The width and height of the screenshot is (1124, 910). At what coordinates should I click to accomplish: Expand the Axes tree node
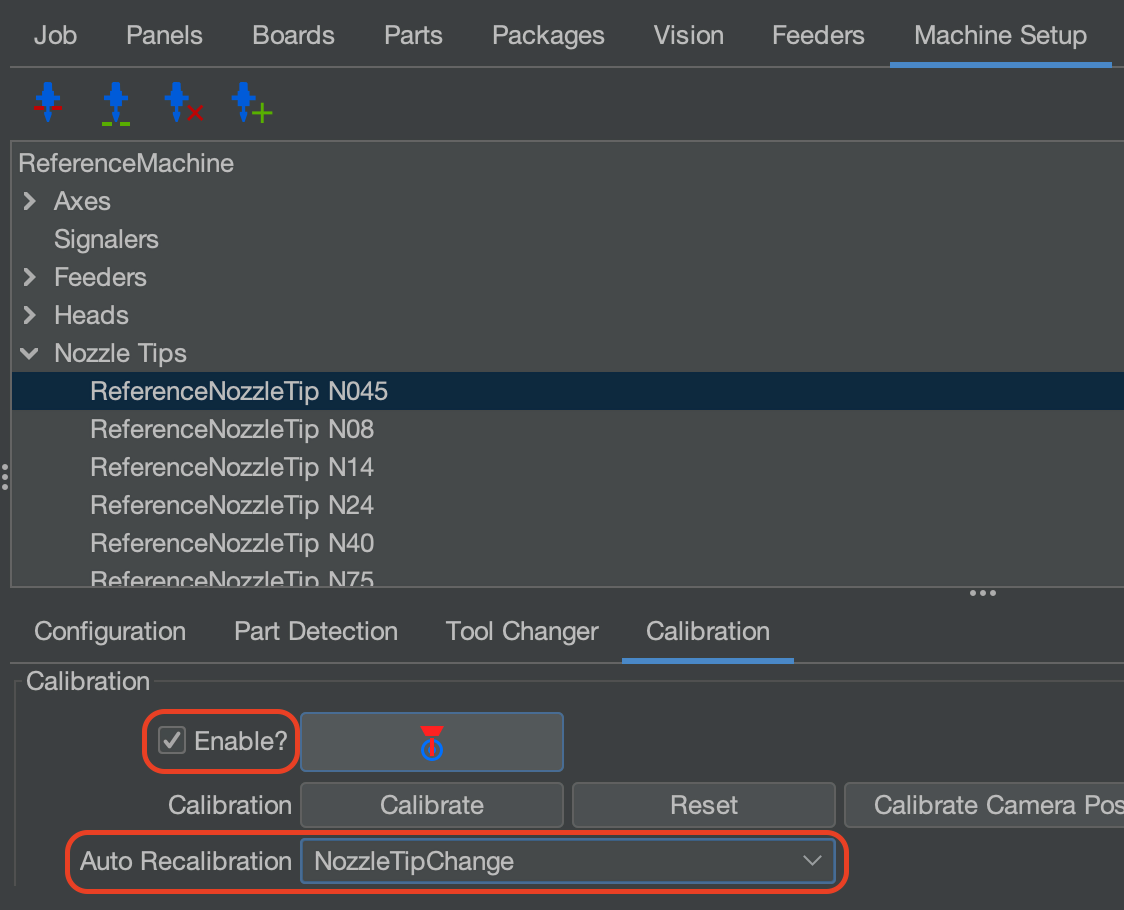coord(28,201)
